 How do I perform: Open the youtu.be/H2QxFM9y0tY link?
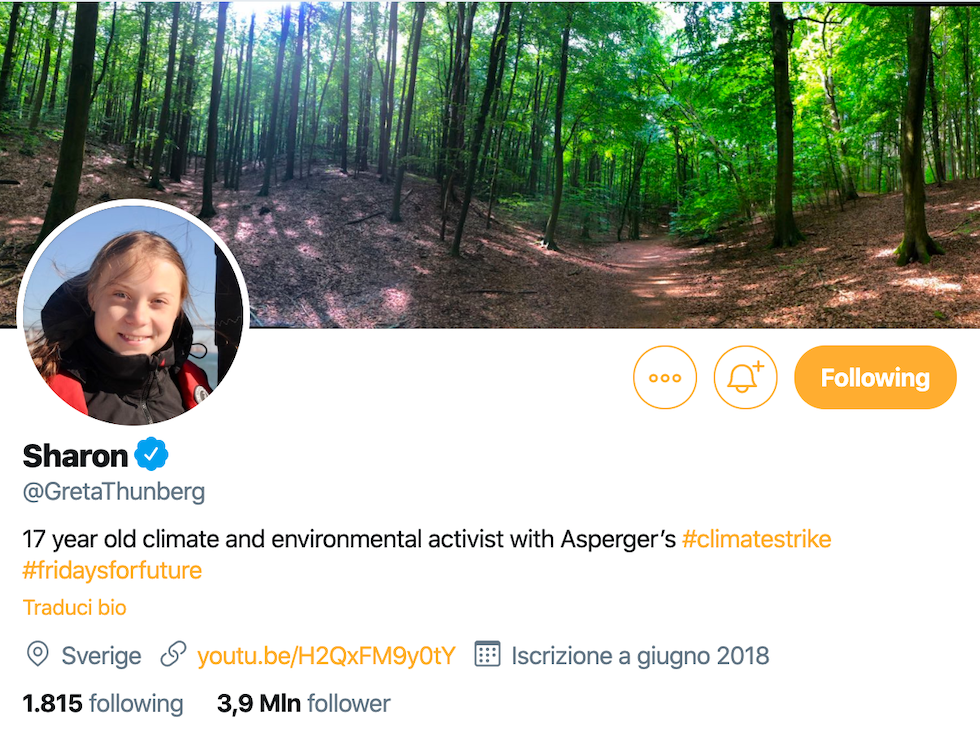(x=326, y=656)
